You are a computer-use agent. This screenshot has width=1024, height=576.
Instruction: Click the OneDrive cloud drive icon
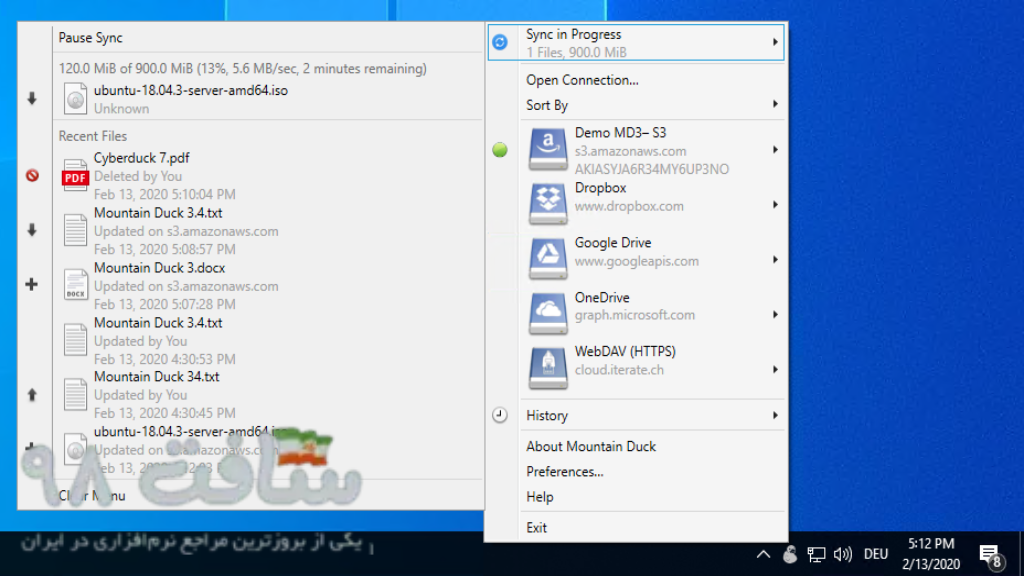(x=548, y=313)
